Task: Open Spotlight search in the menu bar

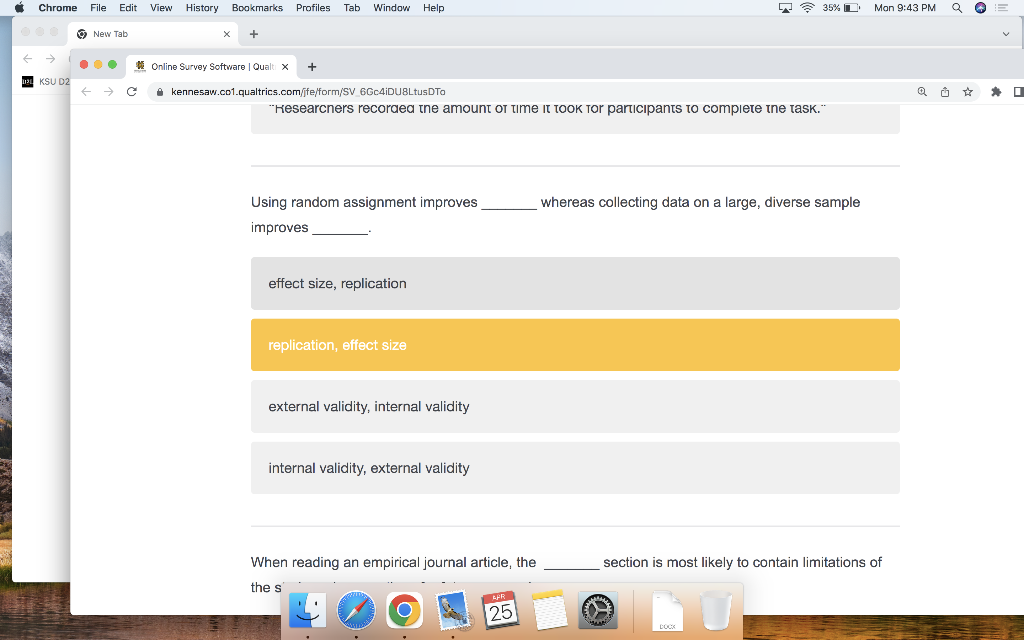Action: click(955, 8)
